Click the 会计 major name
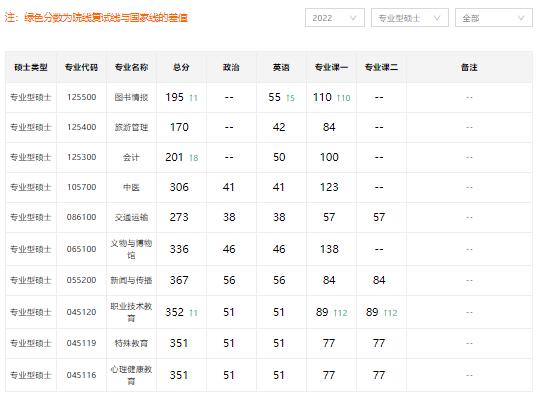The image size is (538, 398). click(x=131, y=157)
